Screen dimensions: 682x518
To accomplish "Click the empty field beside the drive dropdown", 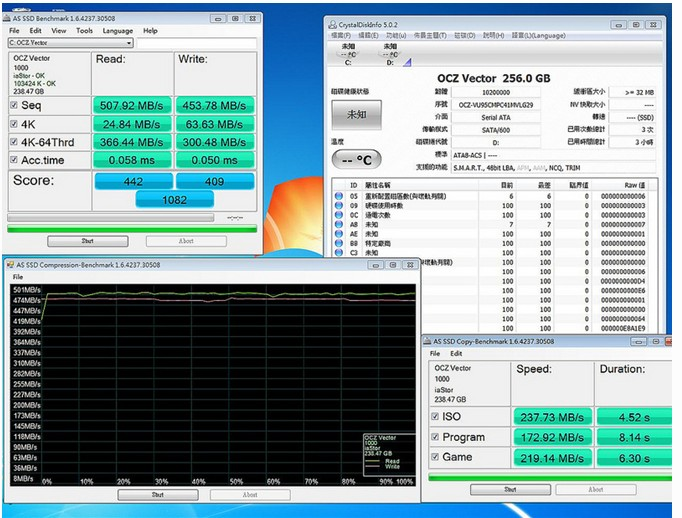I will pos(197,43).
